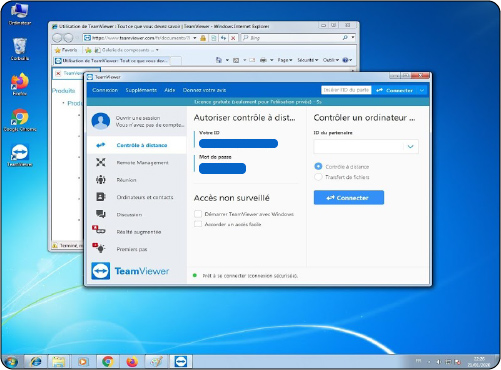Open the Bing search options dropdown
Screen dimensions: 501x370
click(x=353, y=38)
